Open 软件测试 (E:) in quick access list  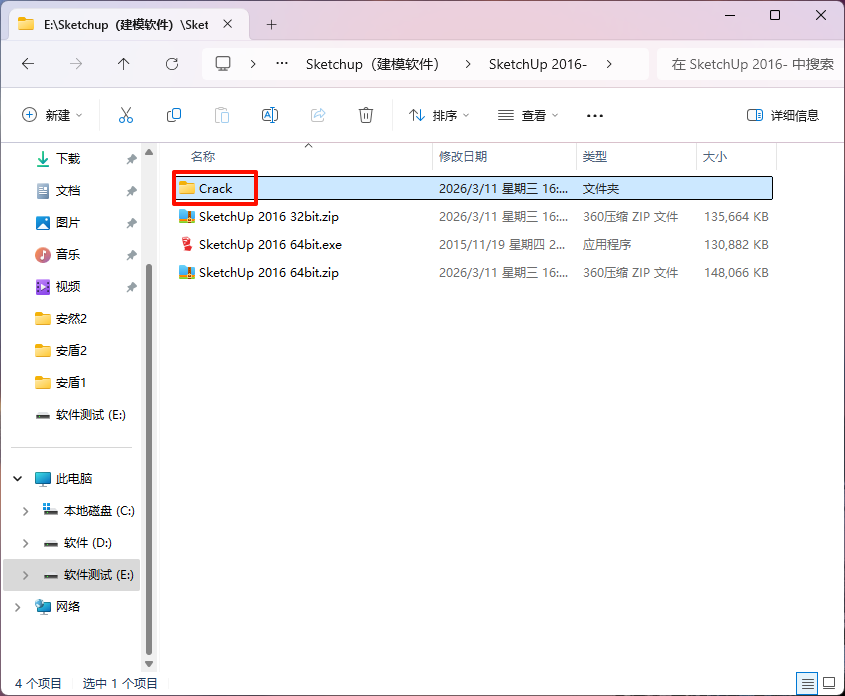[91, 415]
